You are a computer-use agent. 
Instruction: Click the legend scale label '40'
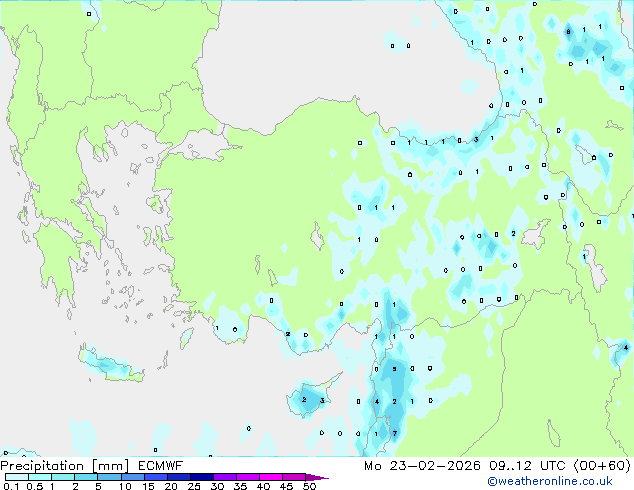point(263,486)
